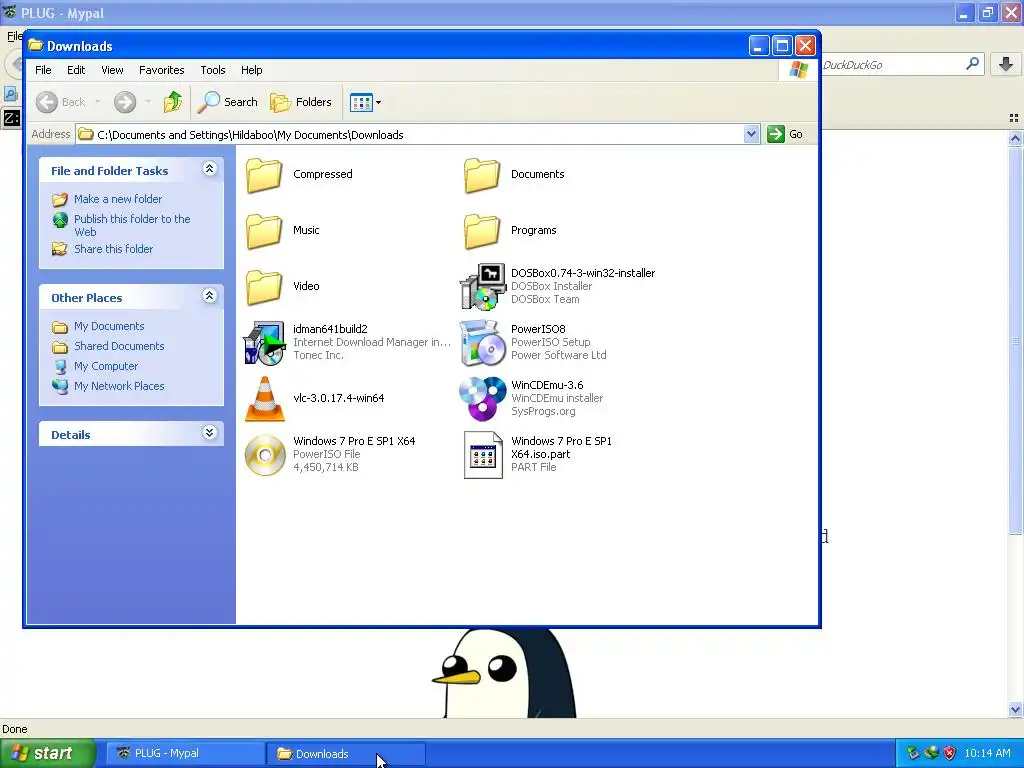Screen dimensions: 1024x768
Task: Open Mypal downloads arrow button
Action: tap(1006, 64)
